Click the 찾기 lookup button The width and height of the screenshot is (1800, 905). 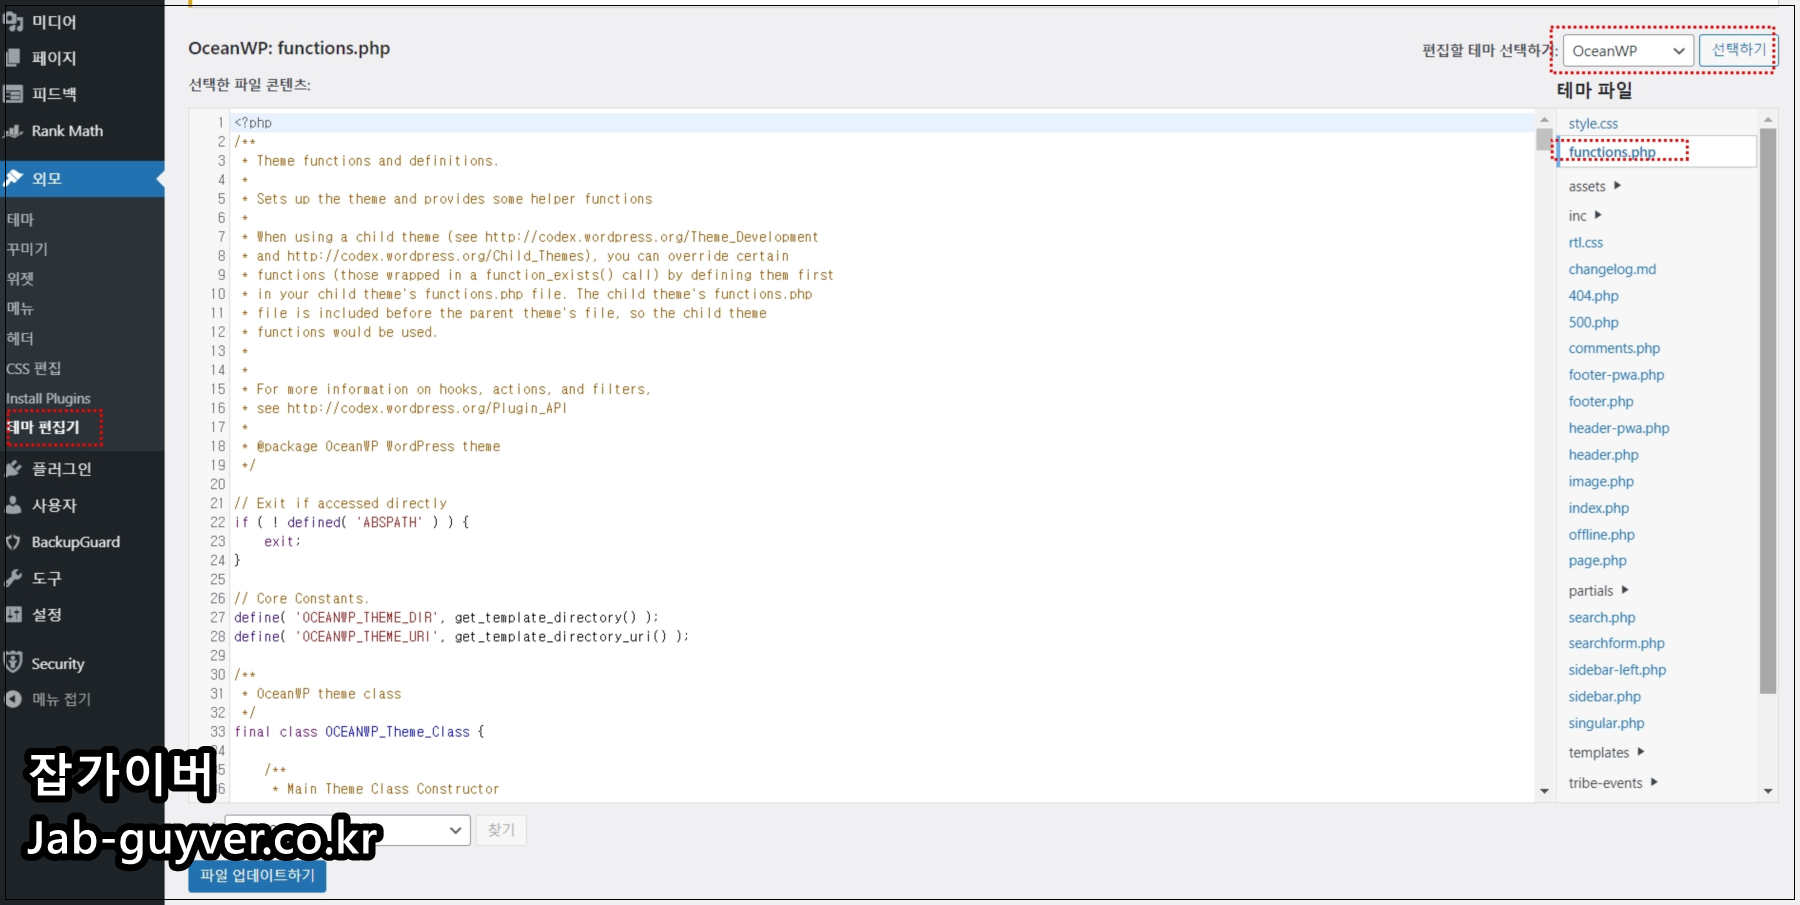(x=501, y=830)
